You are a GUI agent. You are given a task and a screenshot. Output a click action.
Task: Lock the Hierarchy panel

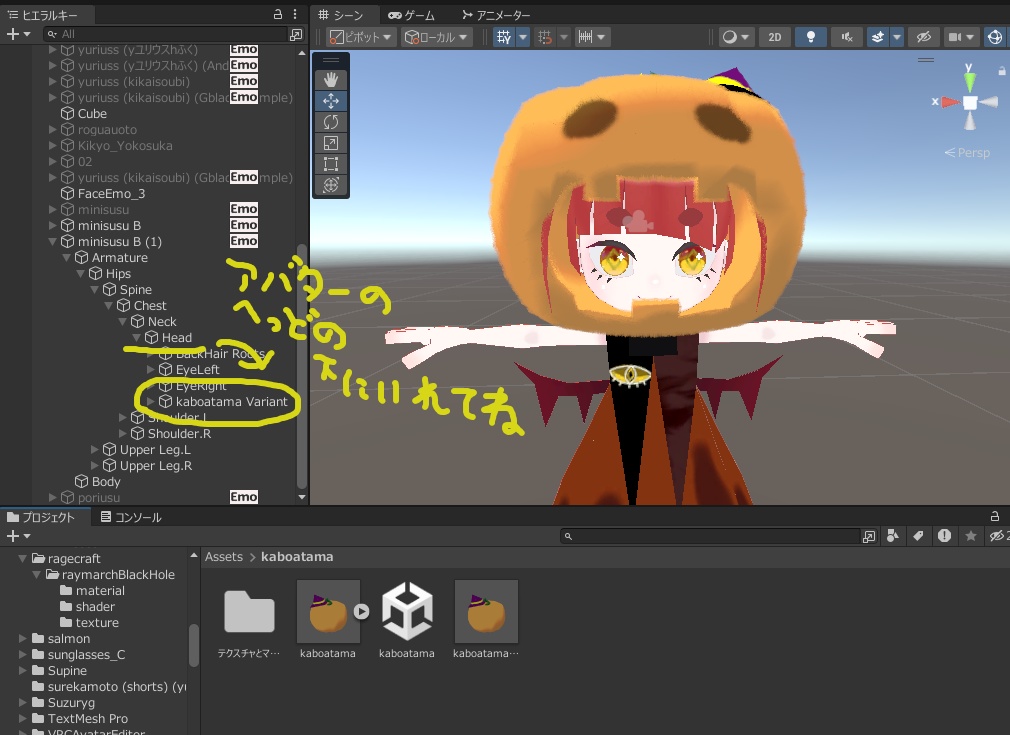[x=278, y=14]
